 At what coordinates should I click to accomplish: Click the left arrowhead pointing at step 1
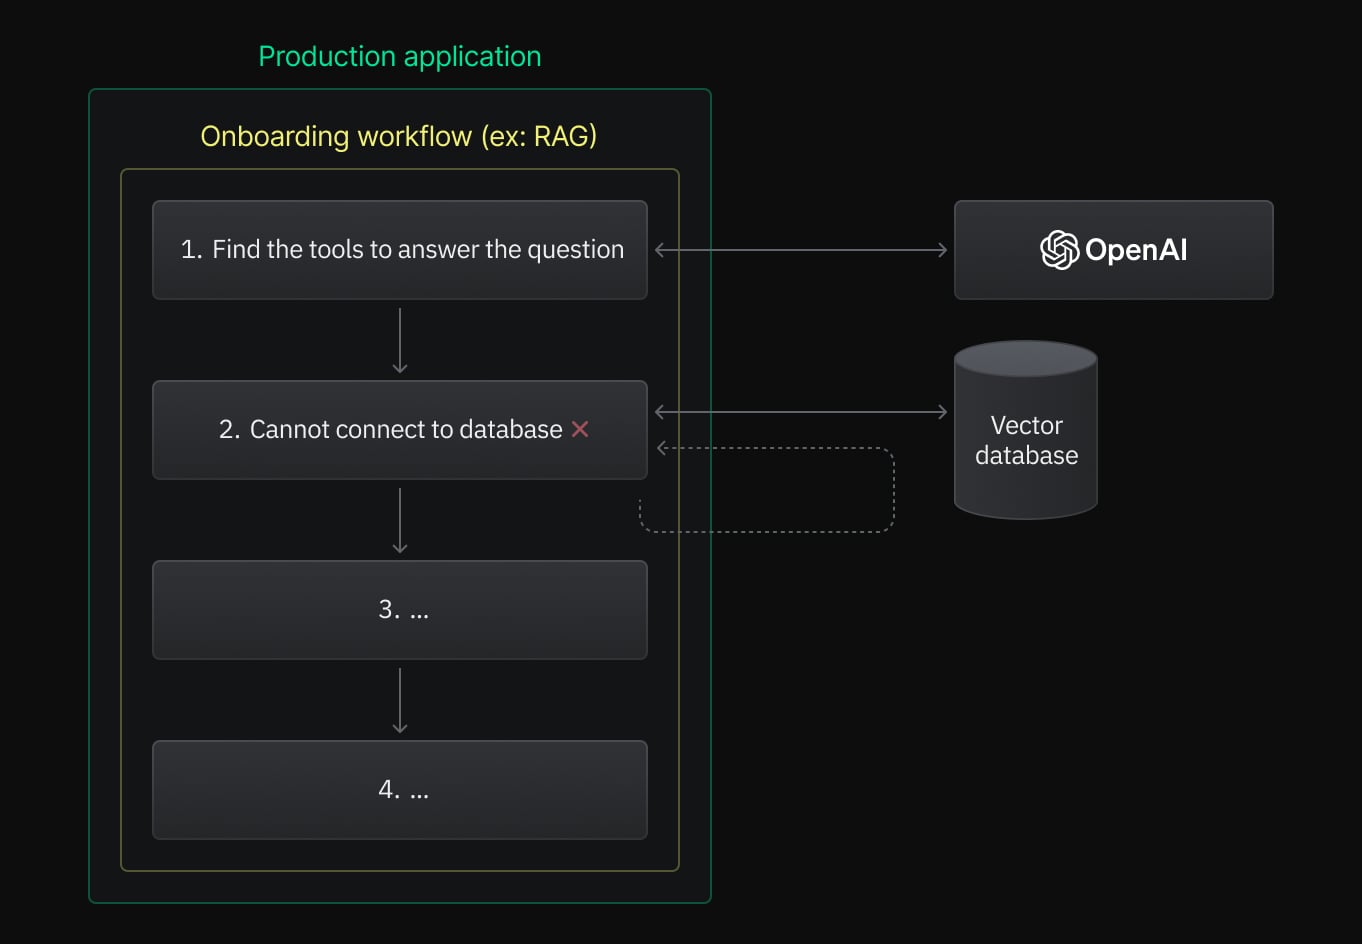pos(660,250)
